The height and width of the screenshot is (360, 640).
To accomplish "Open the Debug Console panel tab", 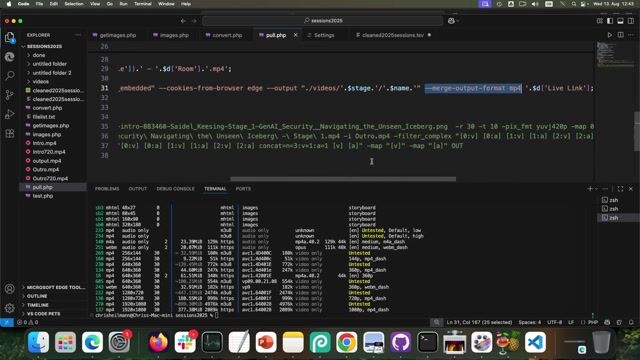I will point(176,189).
